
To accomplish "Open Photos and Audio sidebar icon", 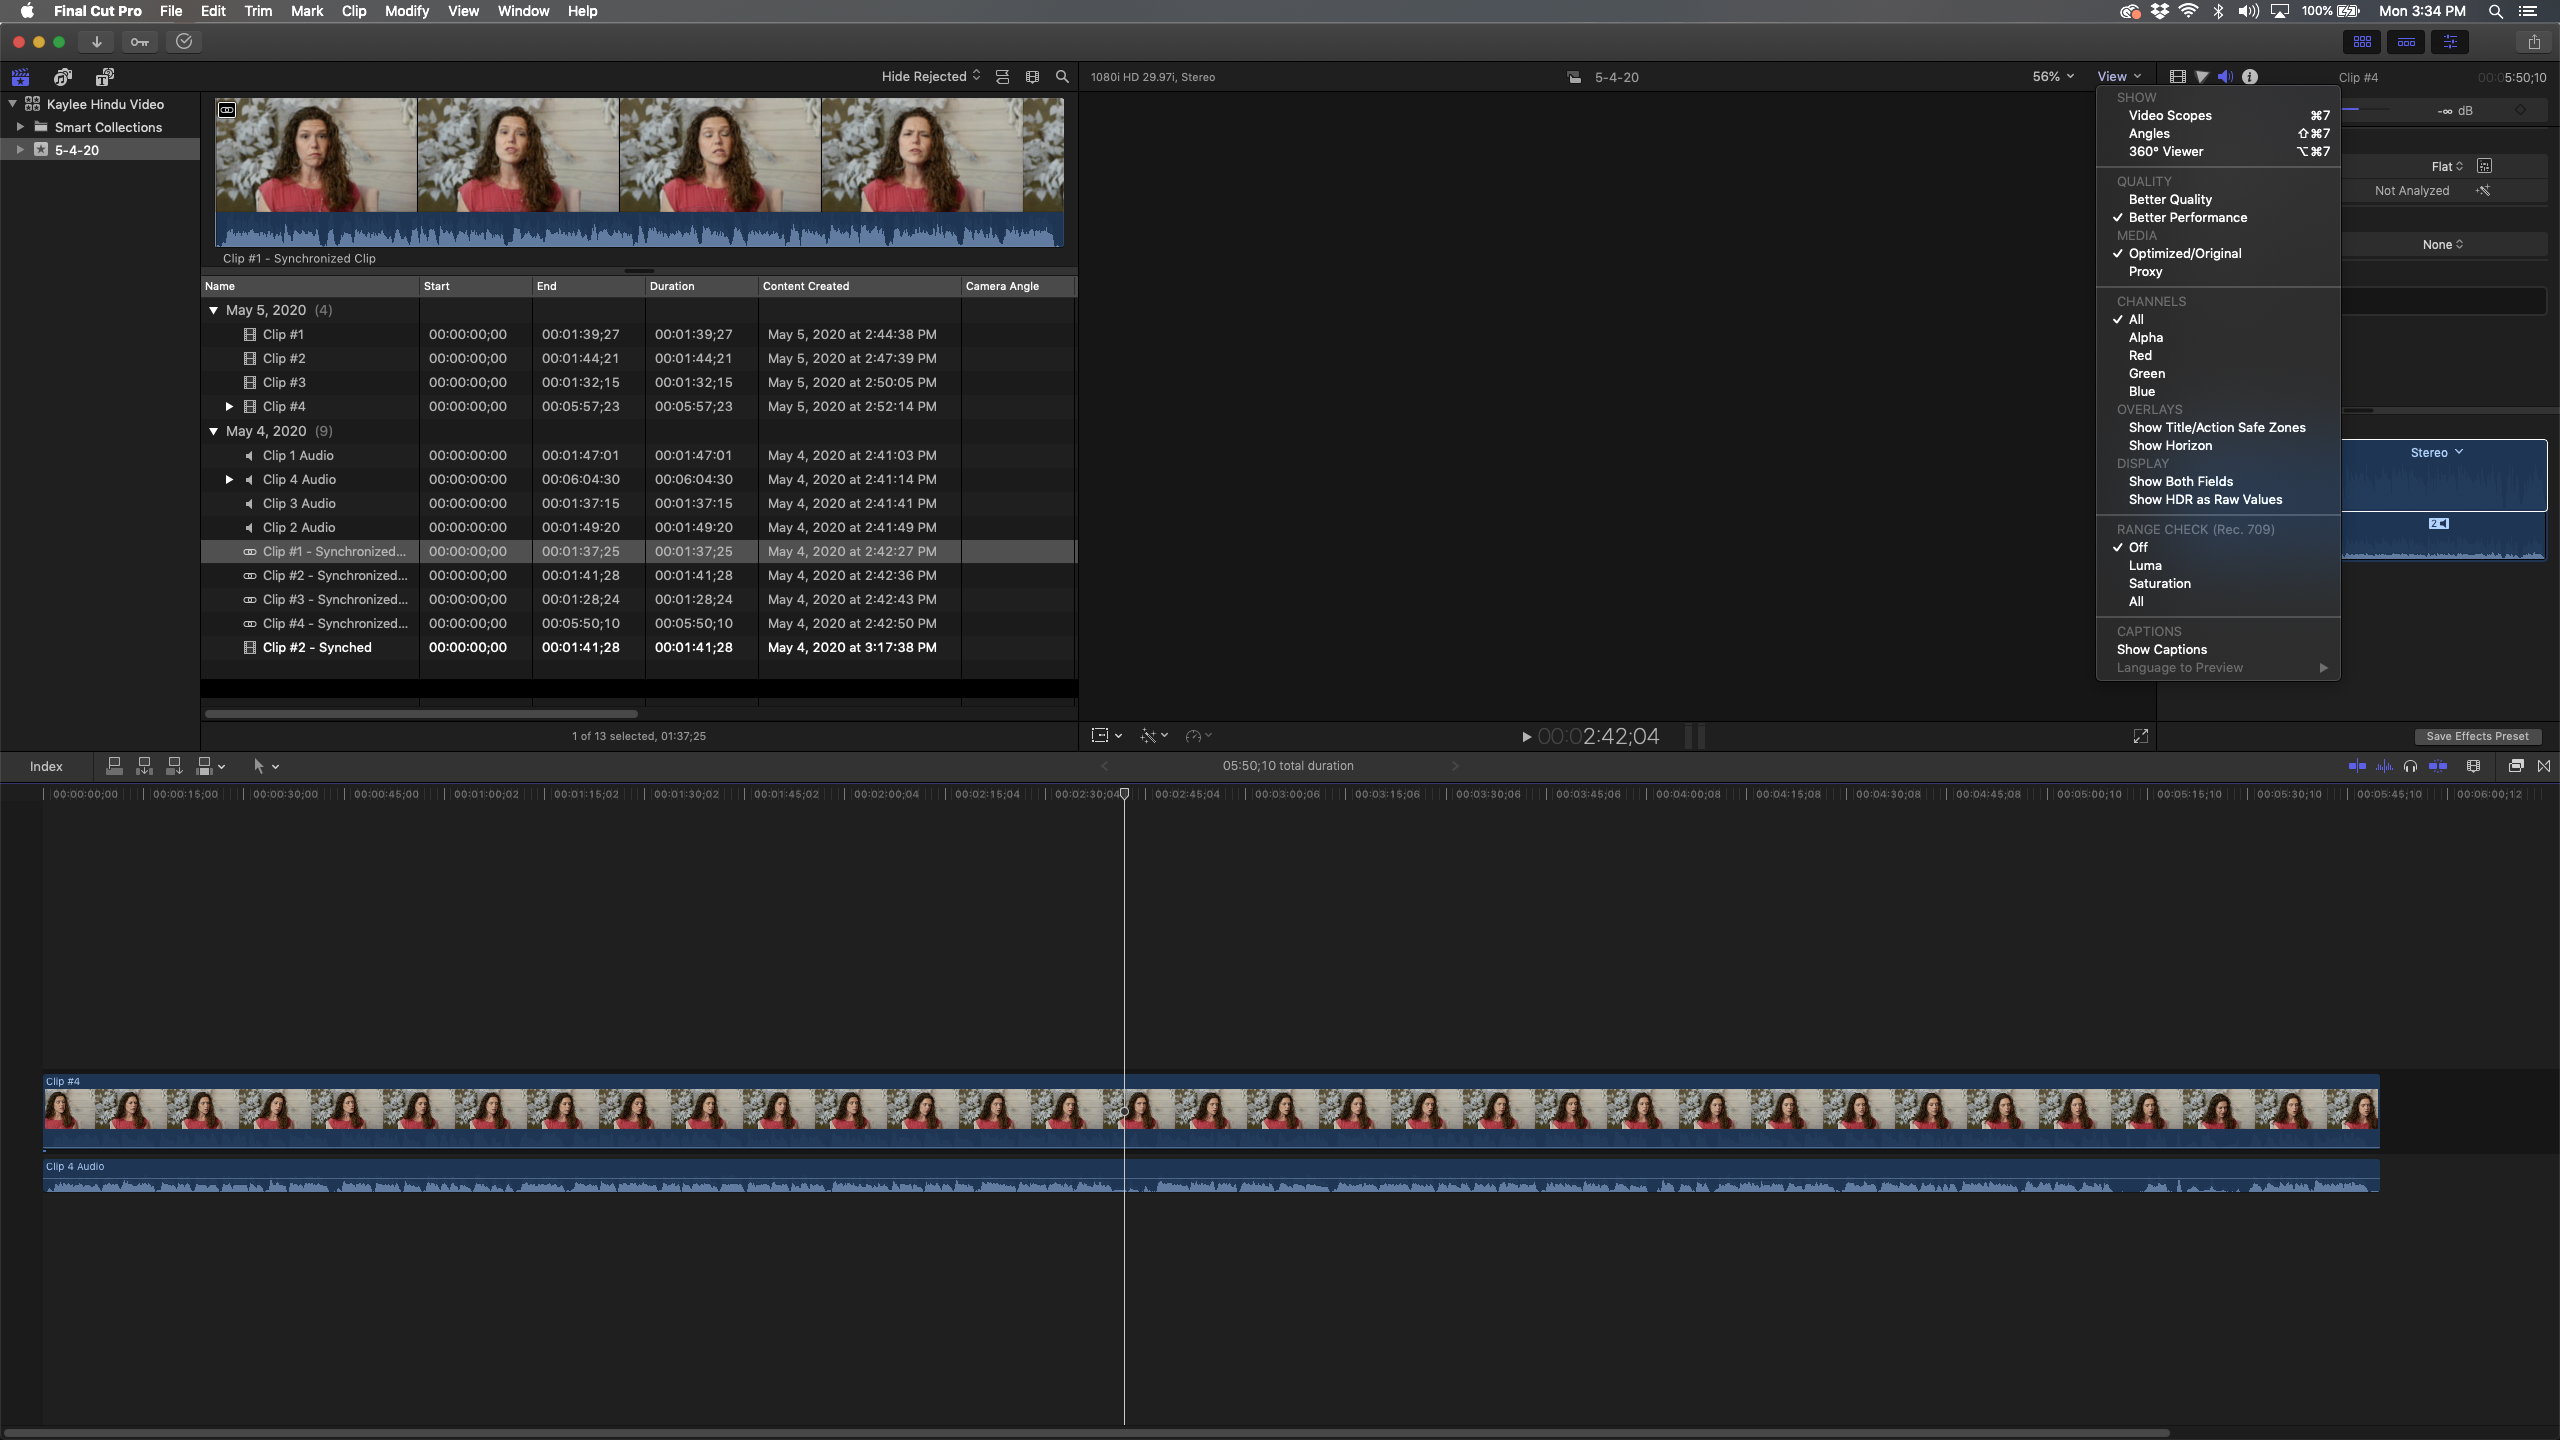I will (x=63, y=77).
